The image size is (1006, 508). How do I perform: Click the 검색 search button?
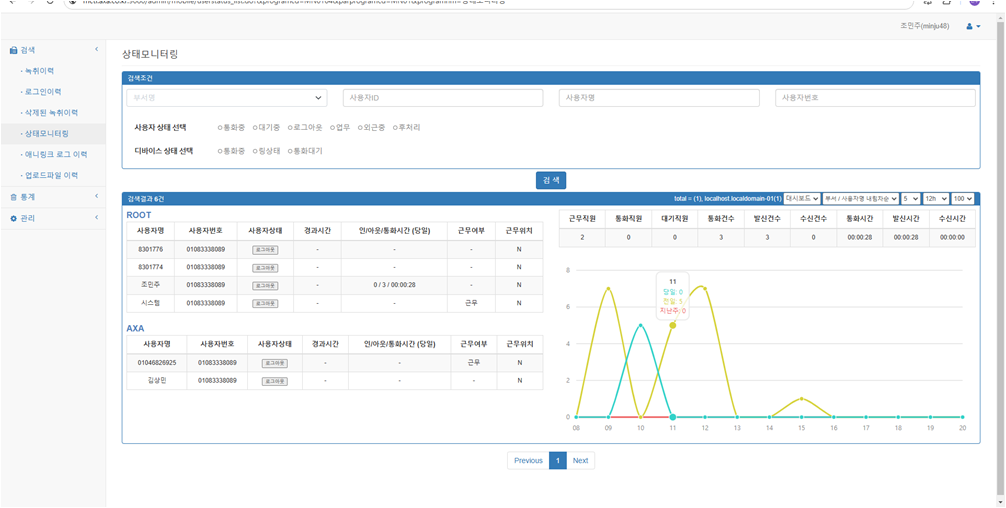point(551,181)
